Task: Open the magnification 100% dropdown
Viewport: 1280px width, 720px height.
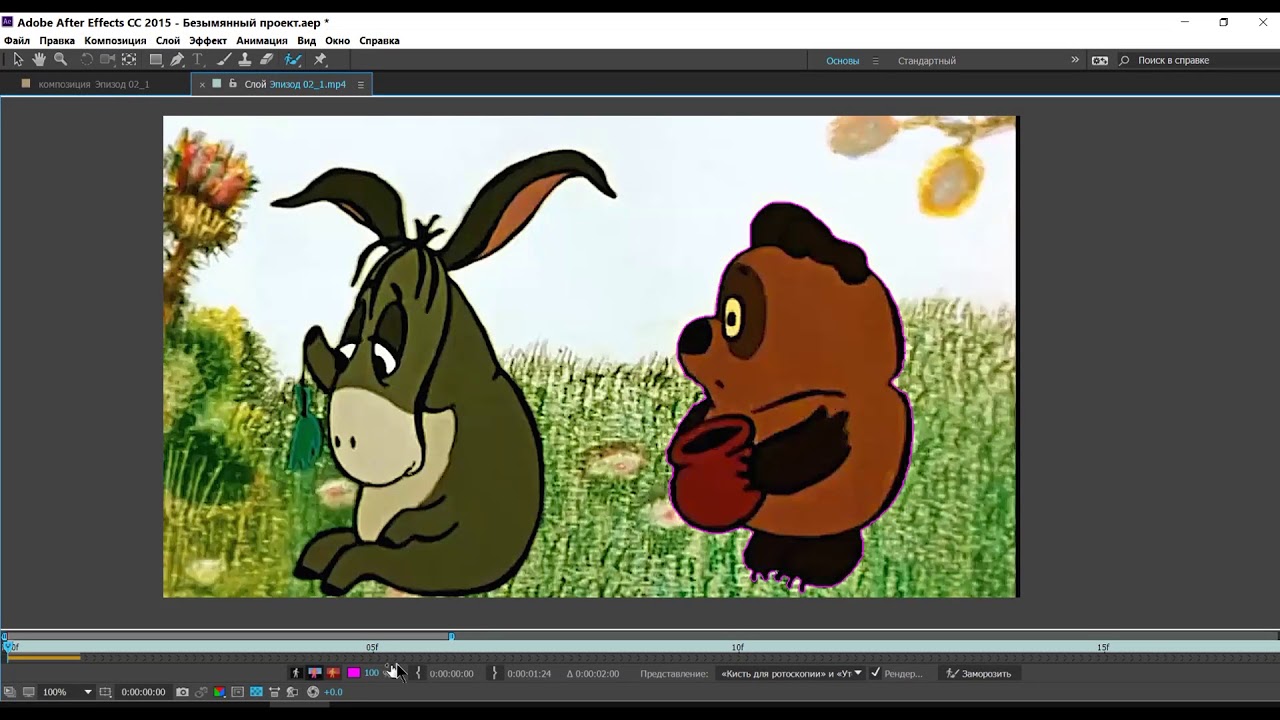Action: [67, 692]
